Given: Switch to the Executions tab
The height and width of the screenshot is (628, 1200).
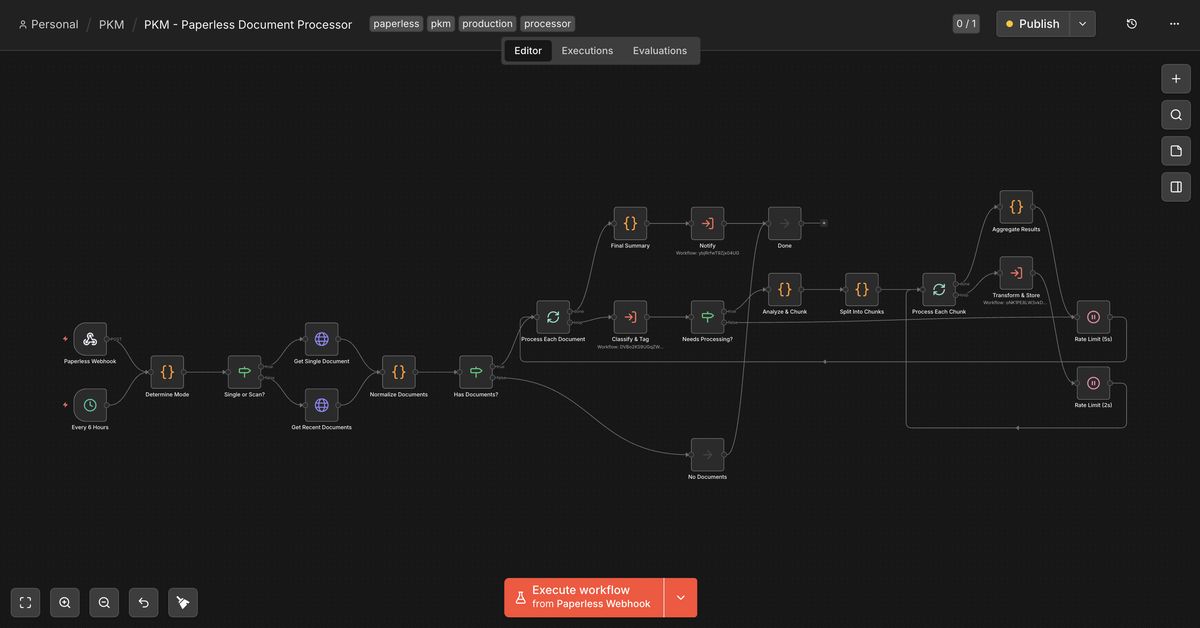Looking at the screenshot, I should click(x=587, y=50).
